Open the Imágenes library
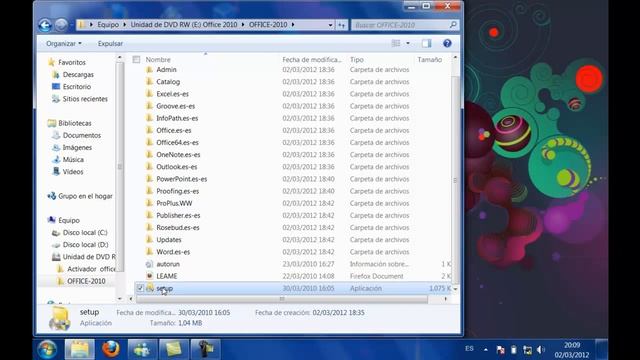 click(x=72, y=147)
